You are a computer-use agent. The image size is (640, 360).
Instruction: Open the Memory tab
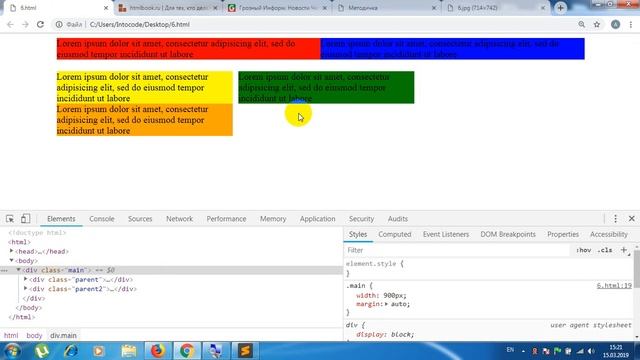click(273, 219)
